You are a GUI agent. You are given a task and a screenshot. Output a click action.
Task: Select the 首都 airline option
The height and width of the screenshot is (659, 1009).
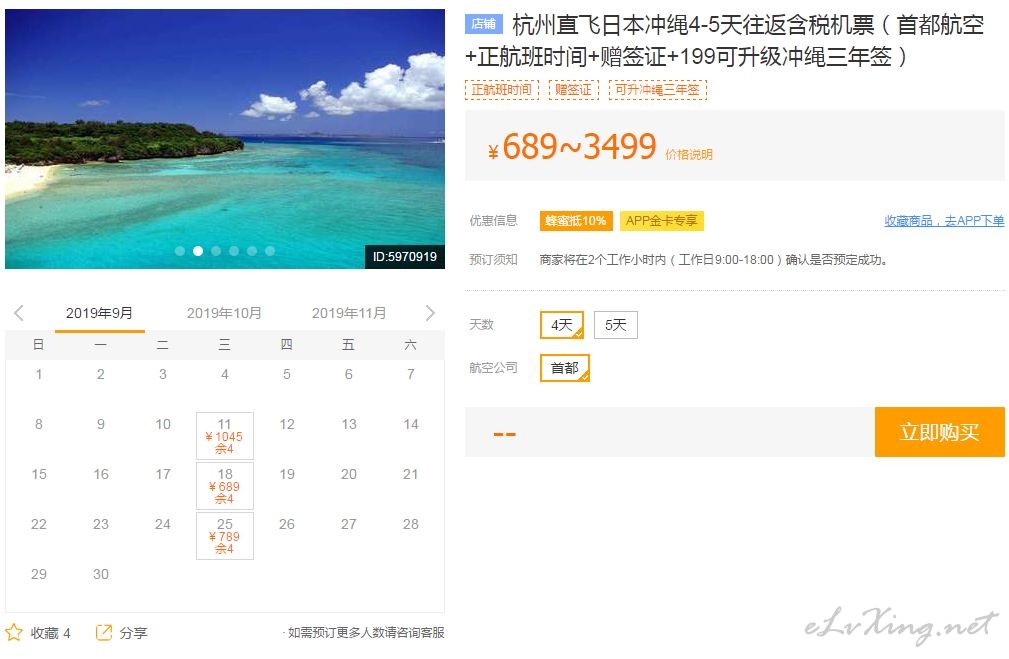[x=564, y=368]
